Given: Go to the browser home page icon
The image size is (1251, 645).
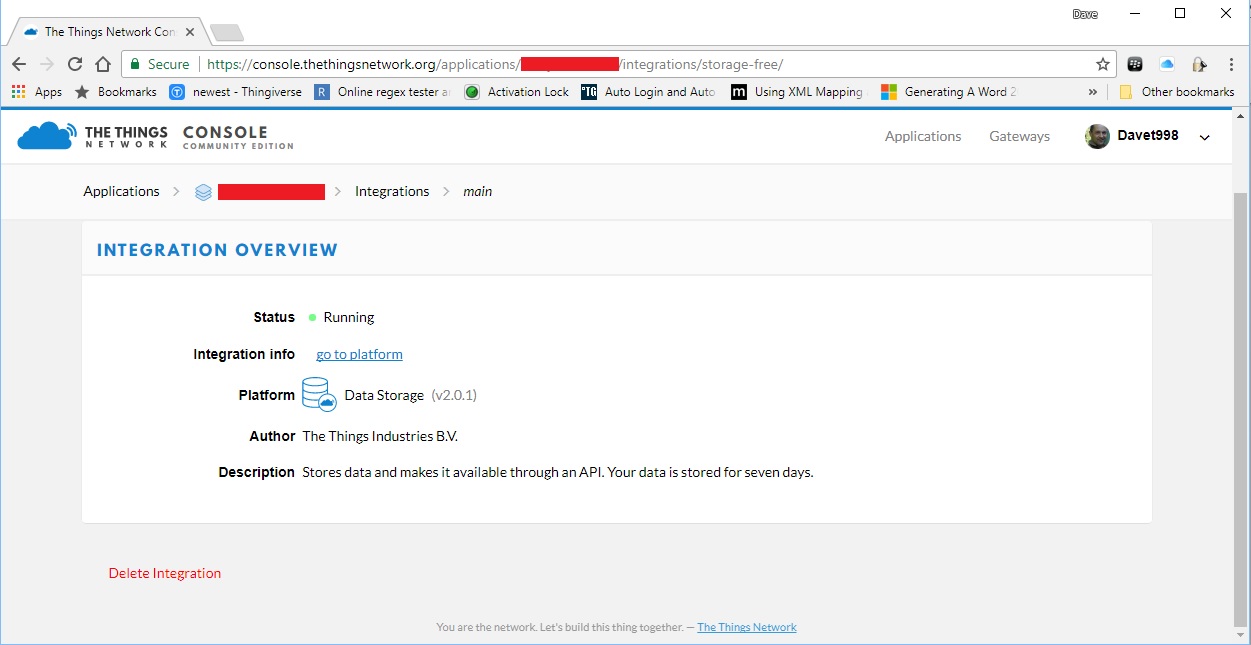Looking at the screenshot, I should click(102, 64).
